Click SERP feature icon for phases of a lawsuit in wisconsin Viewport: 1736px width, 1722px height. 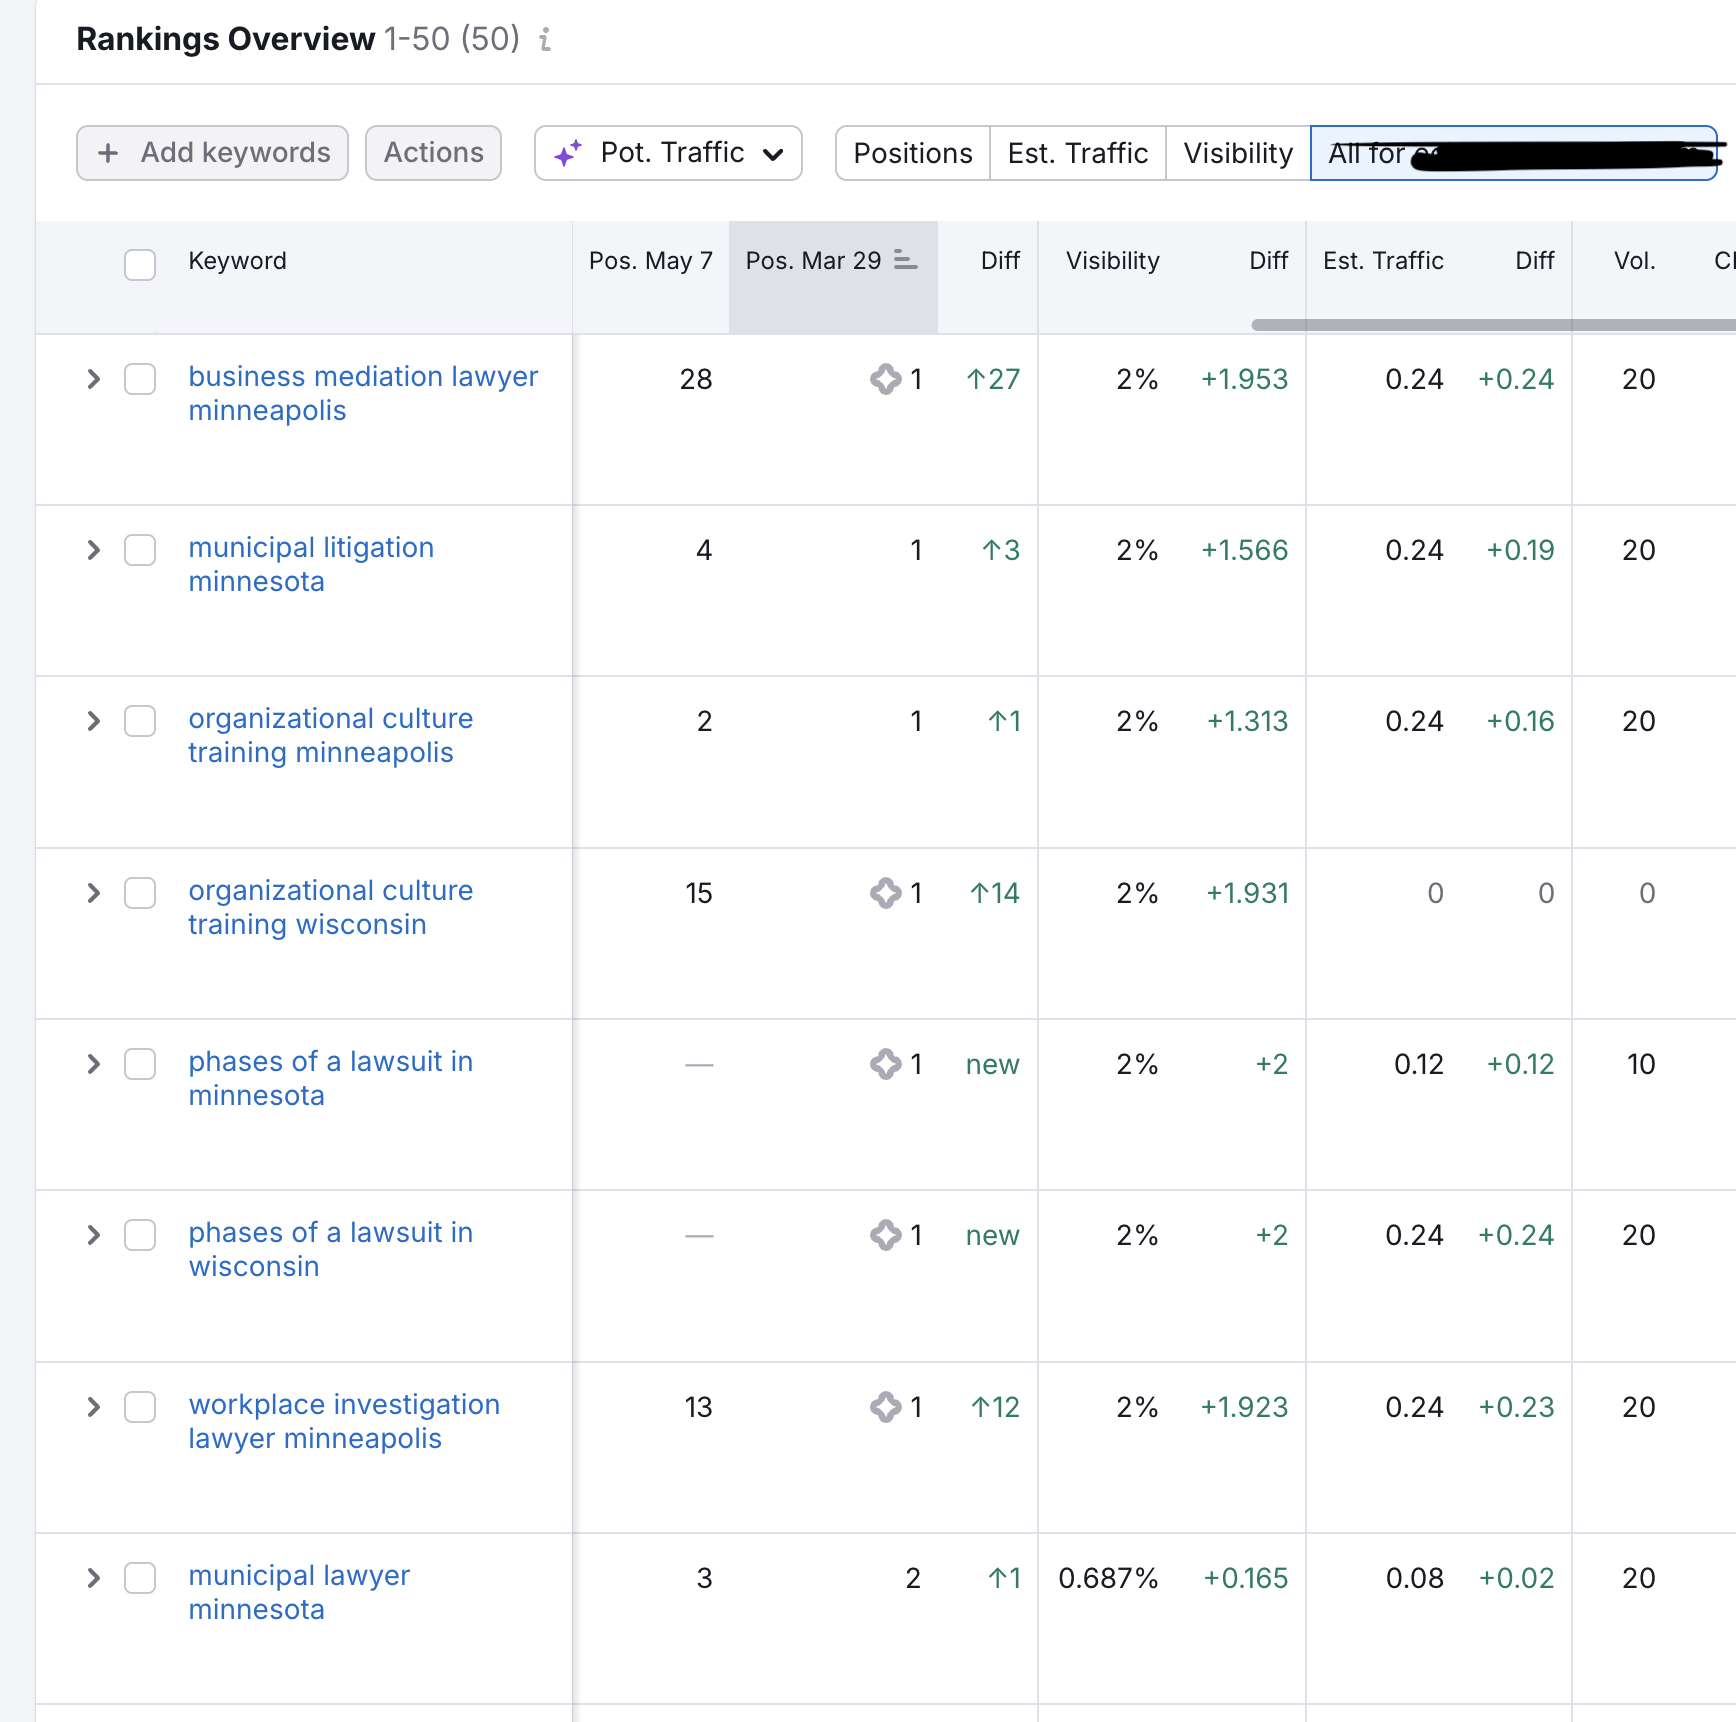click(x=885, y=1235)
